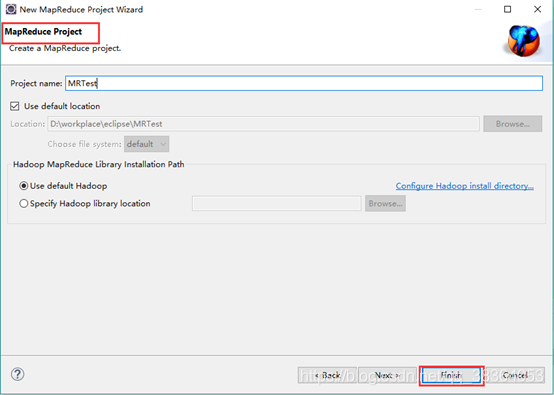Click the Back button

pyautogui.click(x=327, y=375)
